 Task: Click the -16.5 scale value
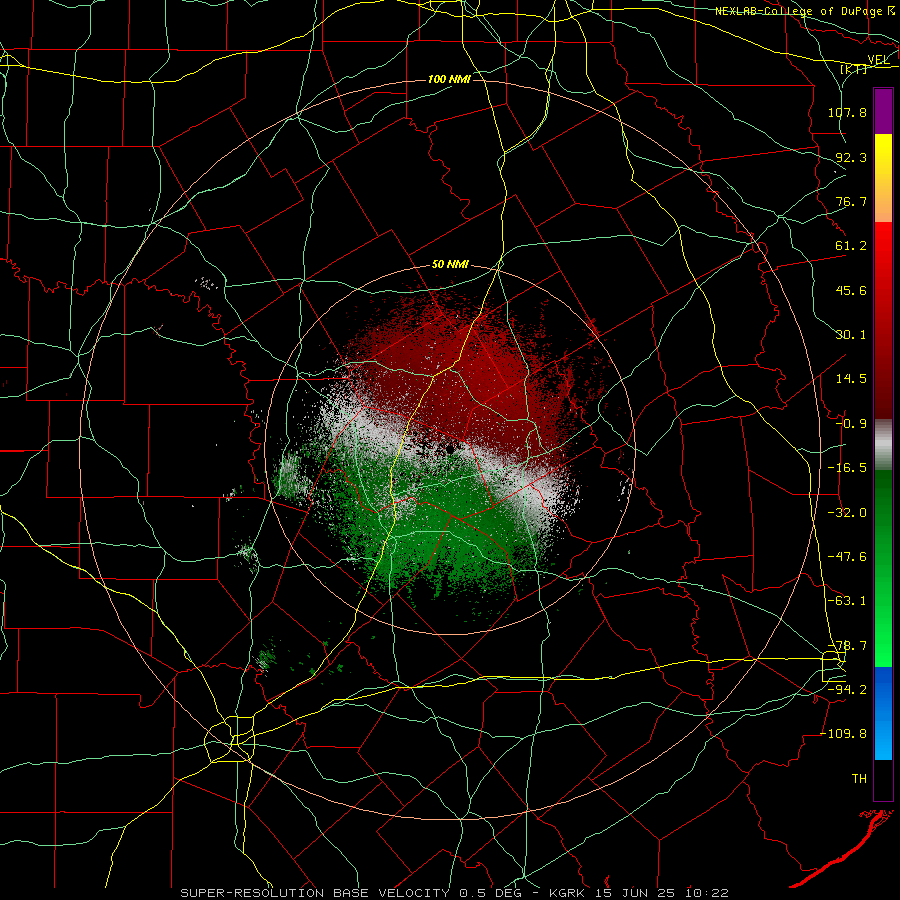847,468
